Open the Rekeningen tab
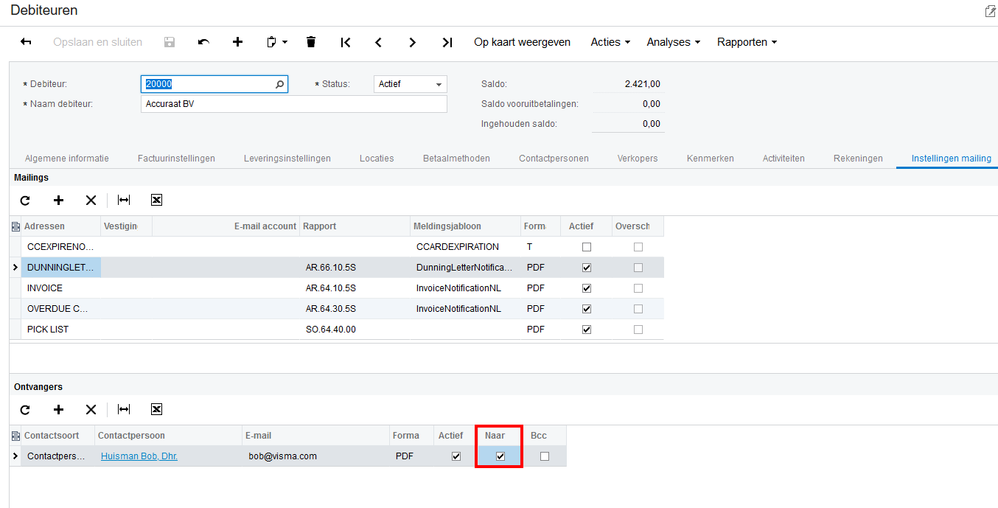The image size is (998, 508). point(858,158)
